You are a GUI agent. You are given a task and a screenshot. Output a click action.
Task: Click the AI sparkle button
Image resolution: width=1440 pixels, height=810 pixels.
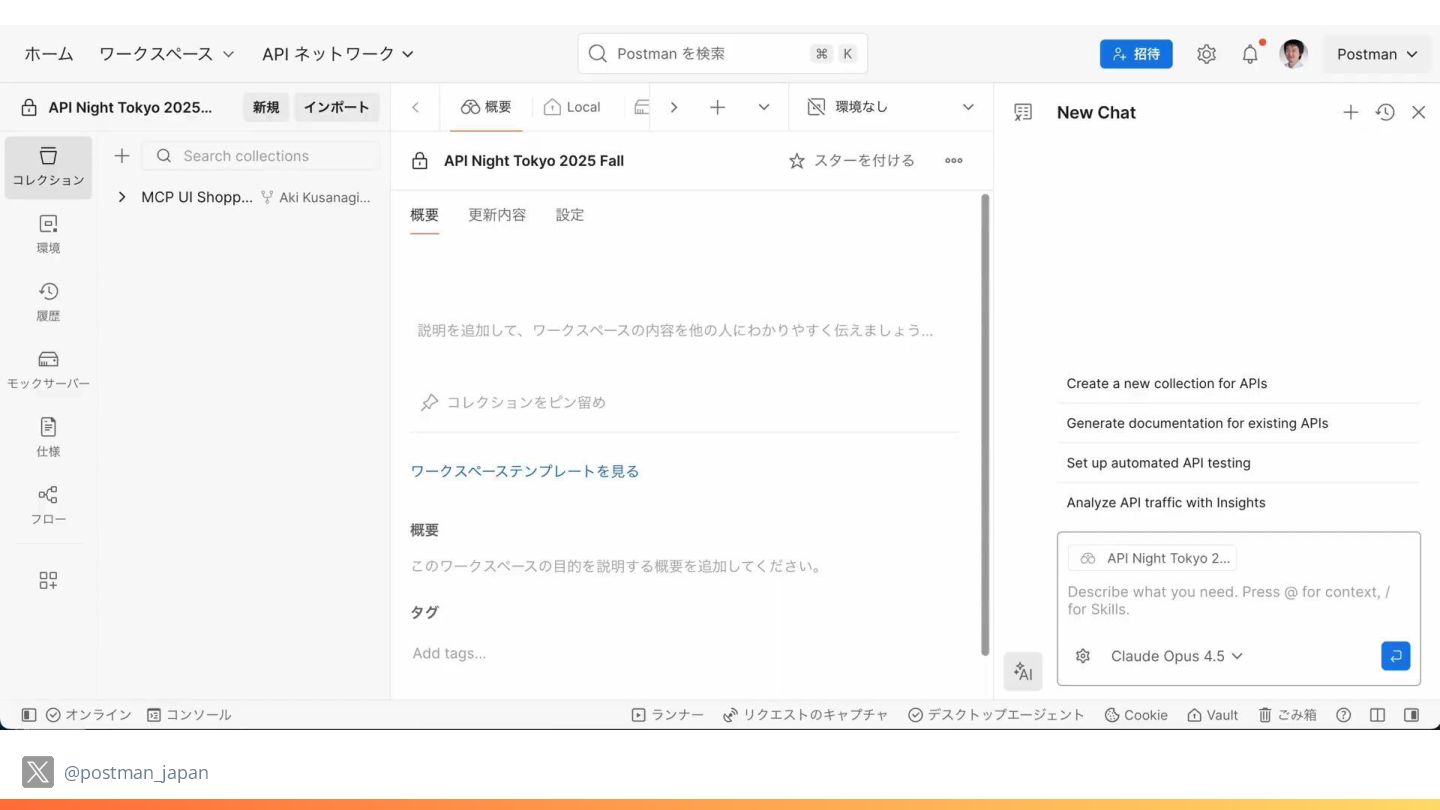coord(1023,672)
